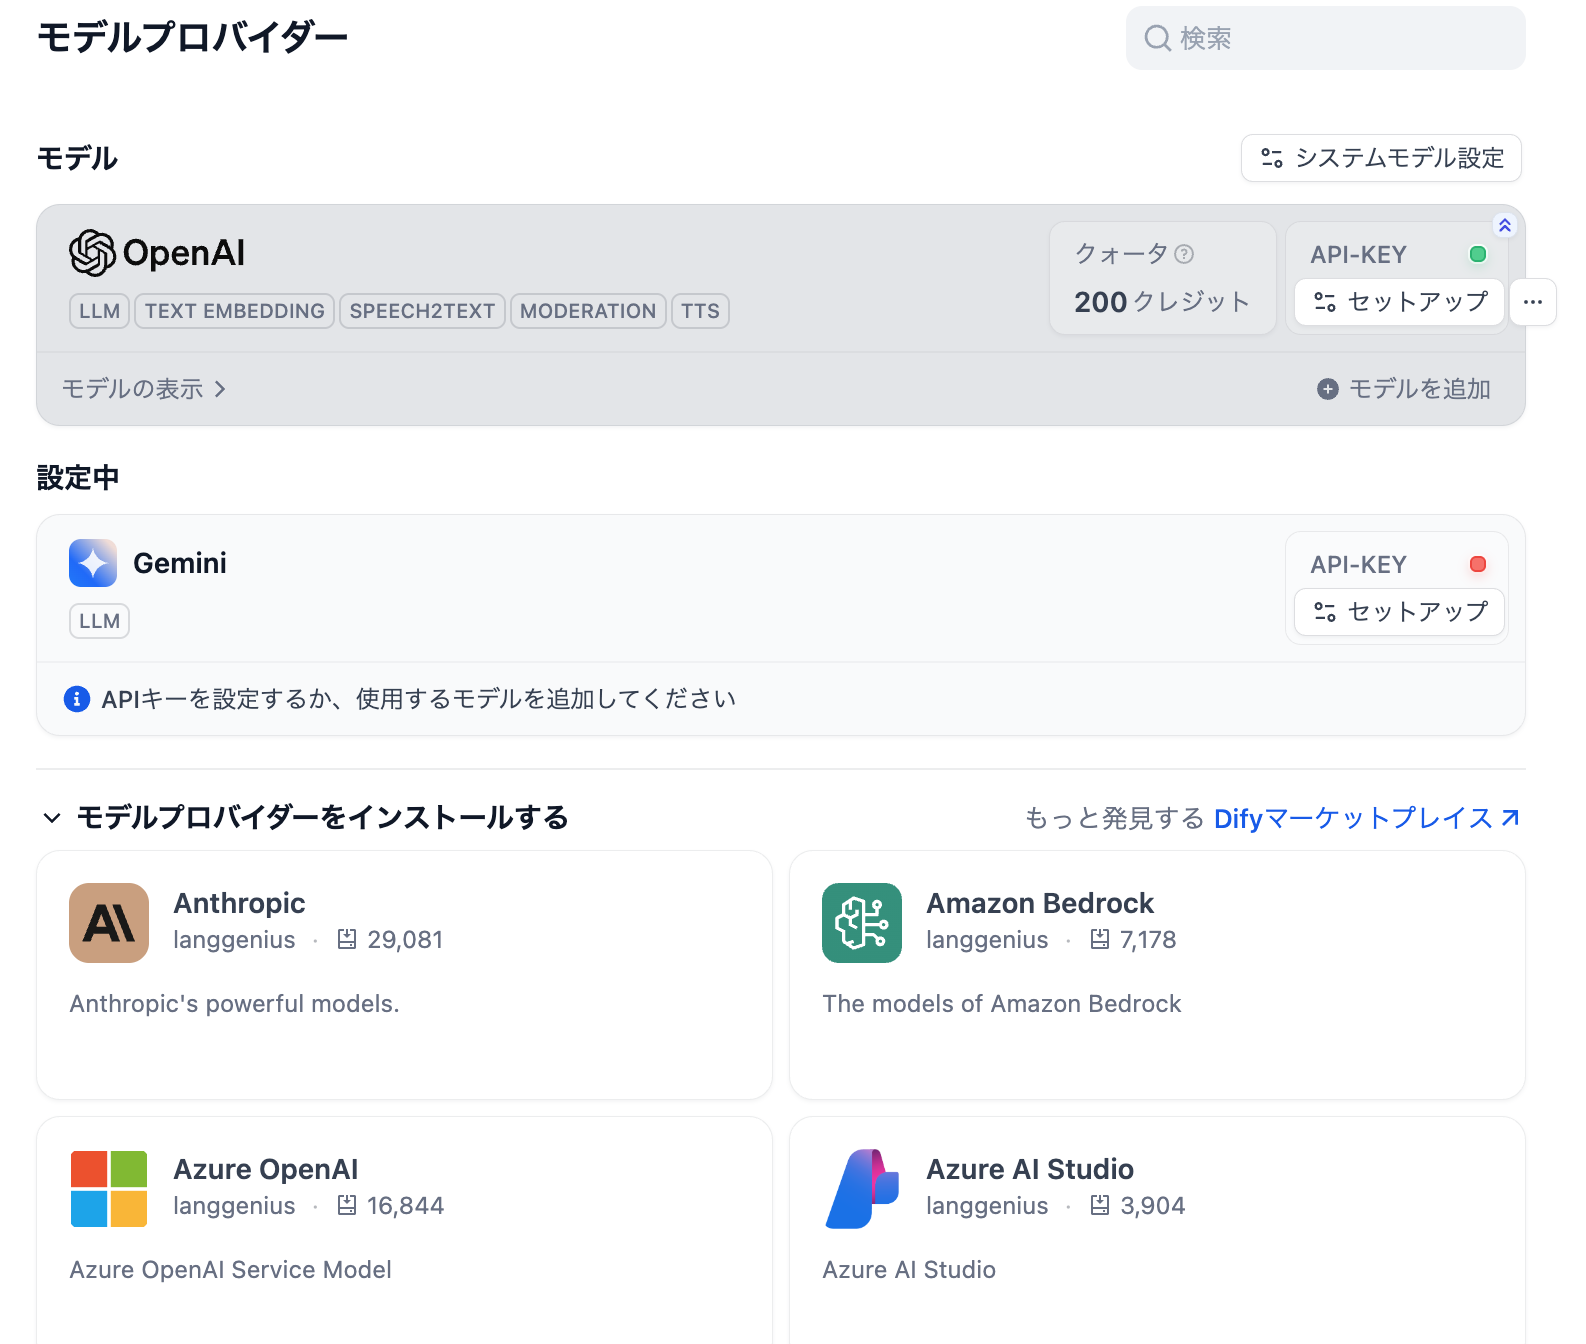1586x1344 pixels.
Task: Click the Gemini sparkle icon
Action: pos(93,563)
